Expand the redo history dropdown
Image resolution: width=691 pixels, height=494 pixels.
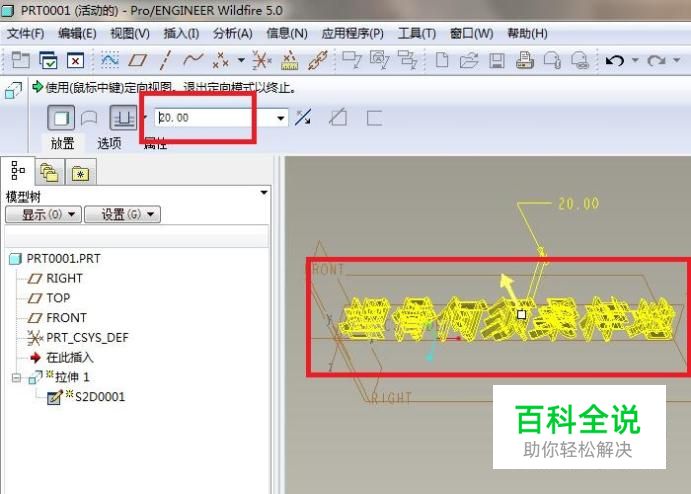pyautogui.click(x=676, y=60)
